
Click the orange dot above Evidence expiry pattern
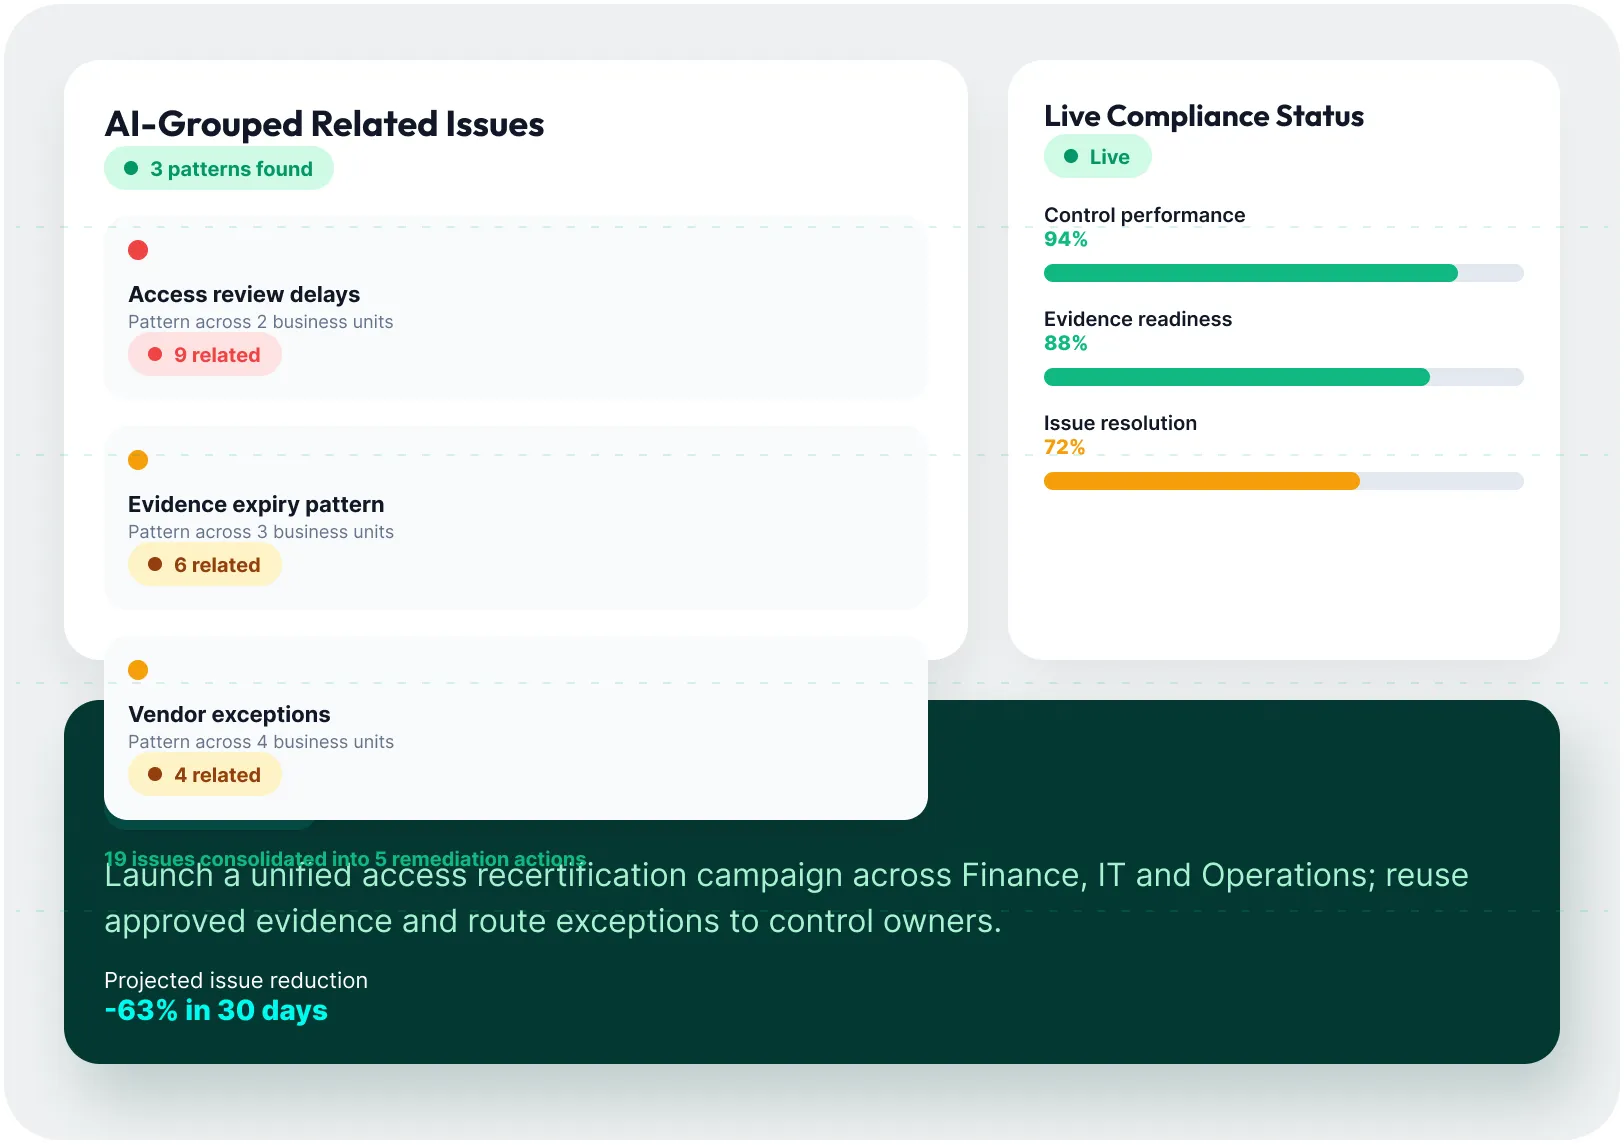(138, 460)
